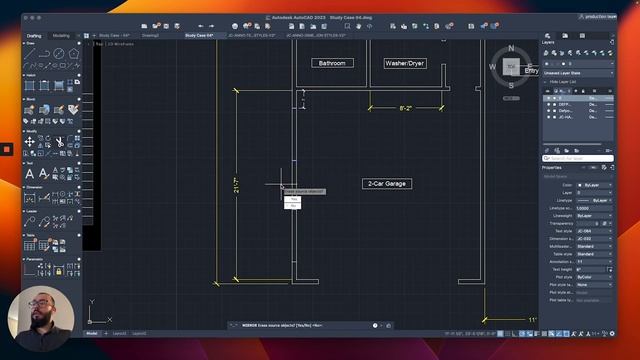Click the 2D Wireframe visual style label

click(121, 44)
